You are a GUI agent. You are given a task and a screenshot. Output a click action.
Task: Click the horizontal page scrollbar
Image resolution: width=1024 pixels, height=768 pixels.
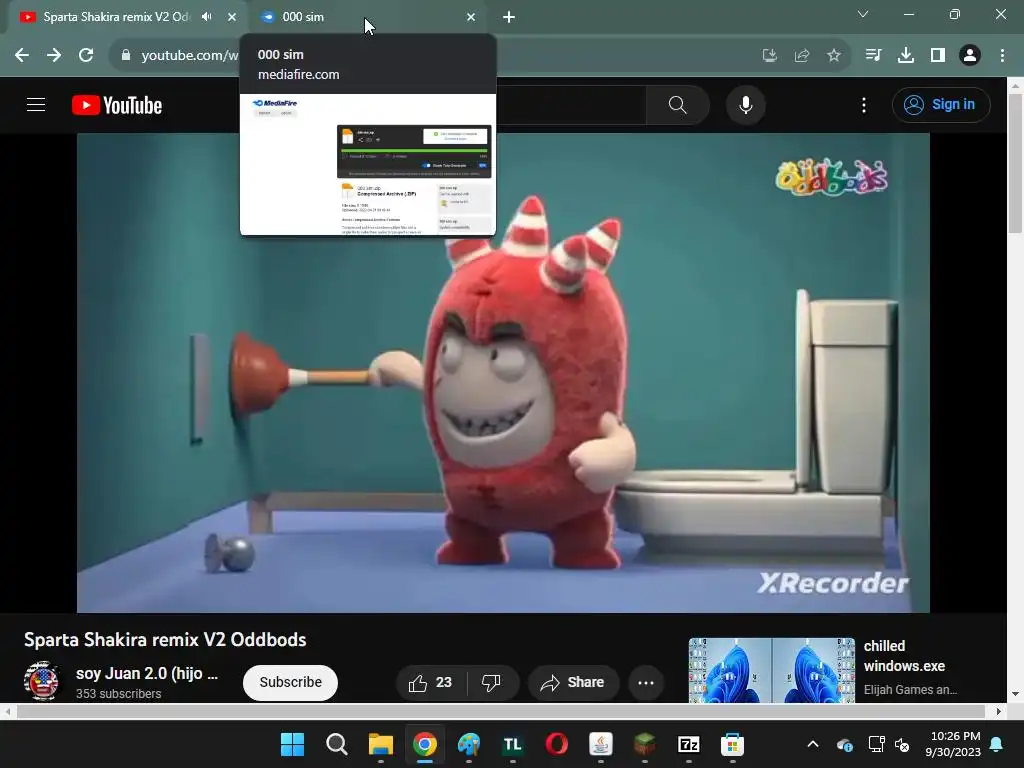click(501, 711)
